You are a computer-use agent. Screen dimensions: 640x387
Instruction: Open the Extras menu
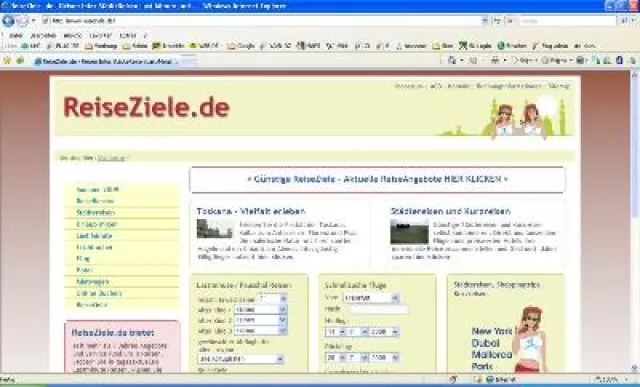128,36
